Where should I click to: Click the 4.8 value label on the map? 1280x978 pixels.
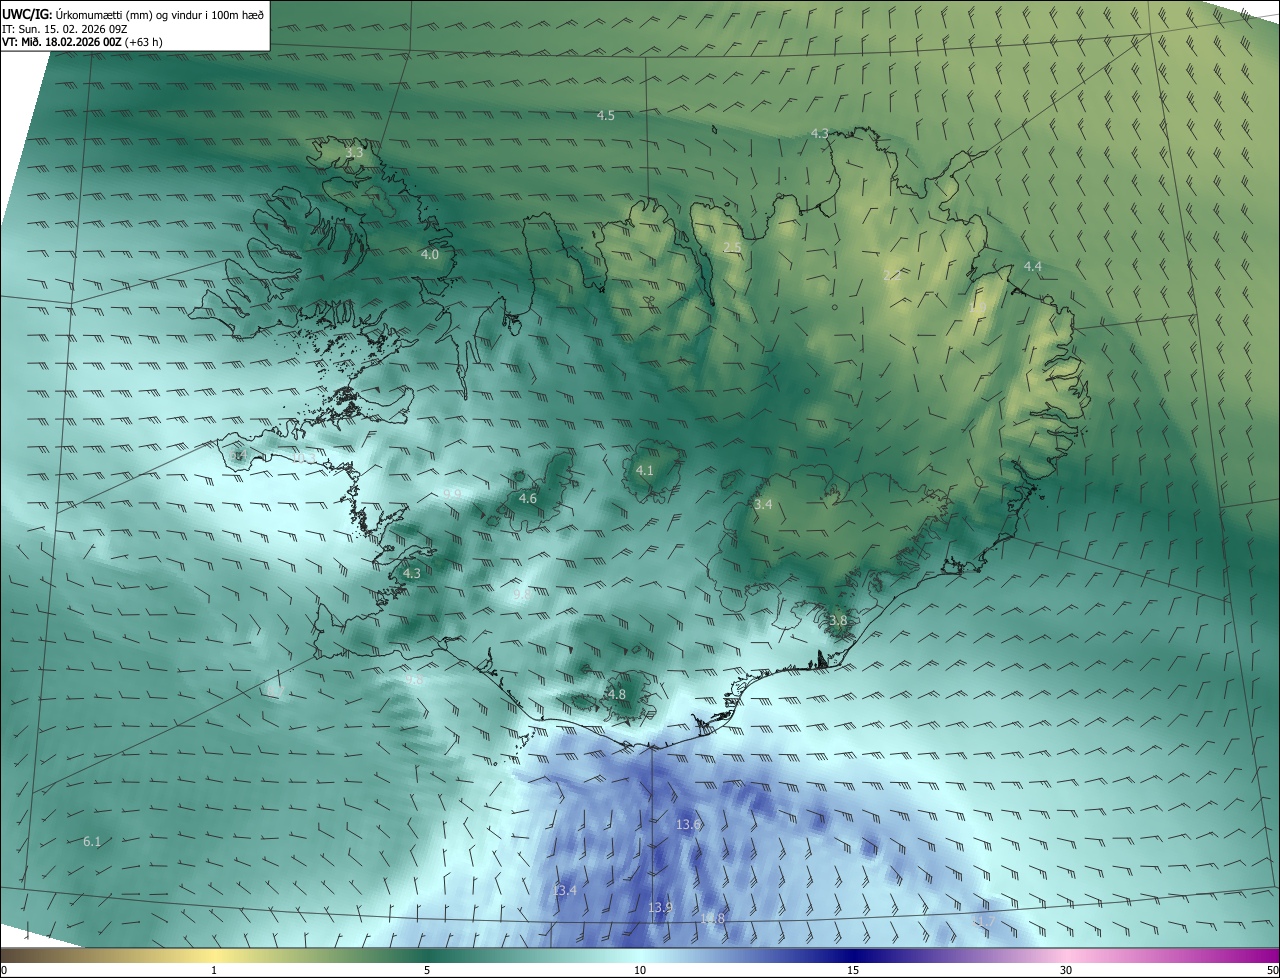click(616, 694)
